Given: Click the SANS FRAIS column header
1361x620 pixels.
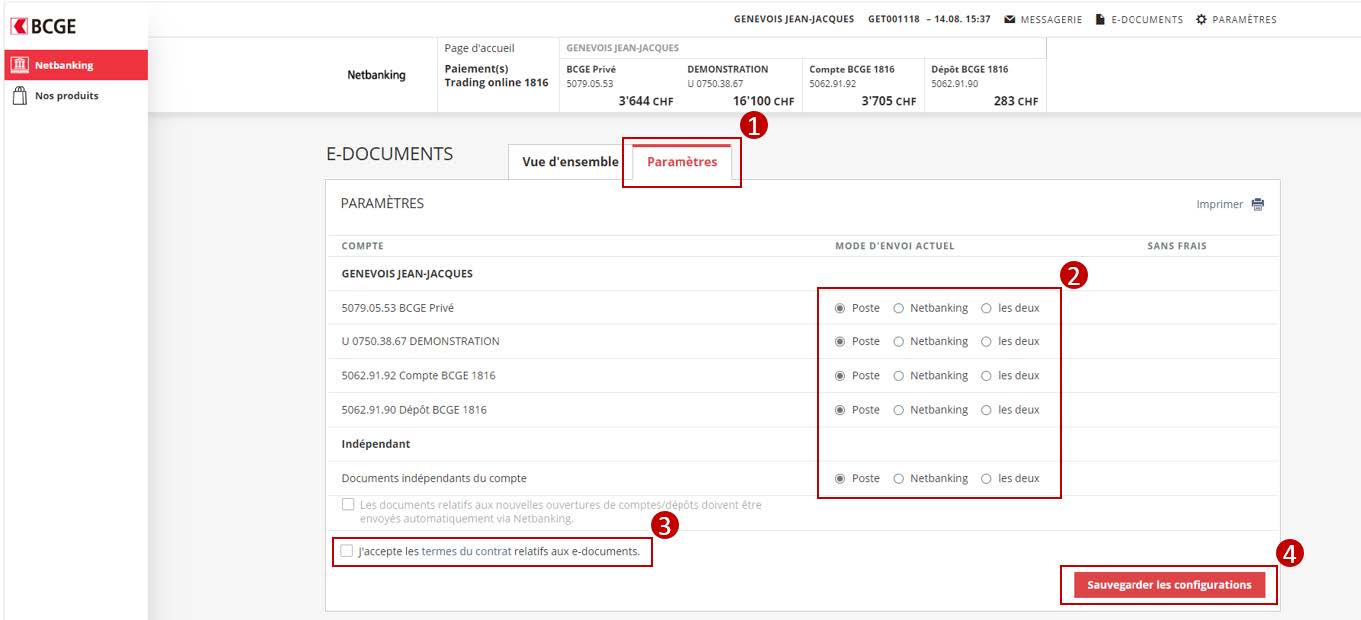Looking at the screenshot, I should [x=1177, y=246].
